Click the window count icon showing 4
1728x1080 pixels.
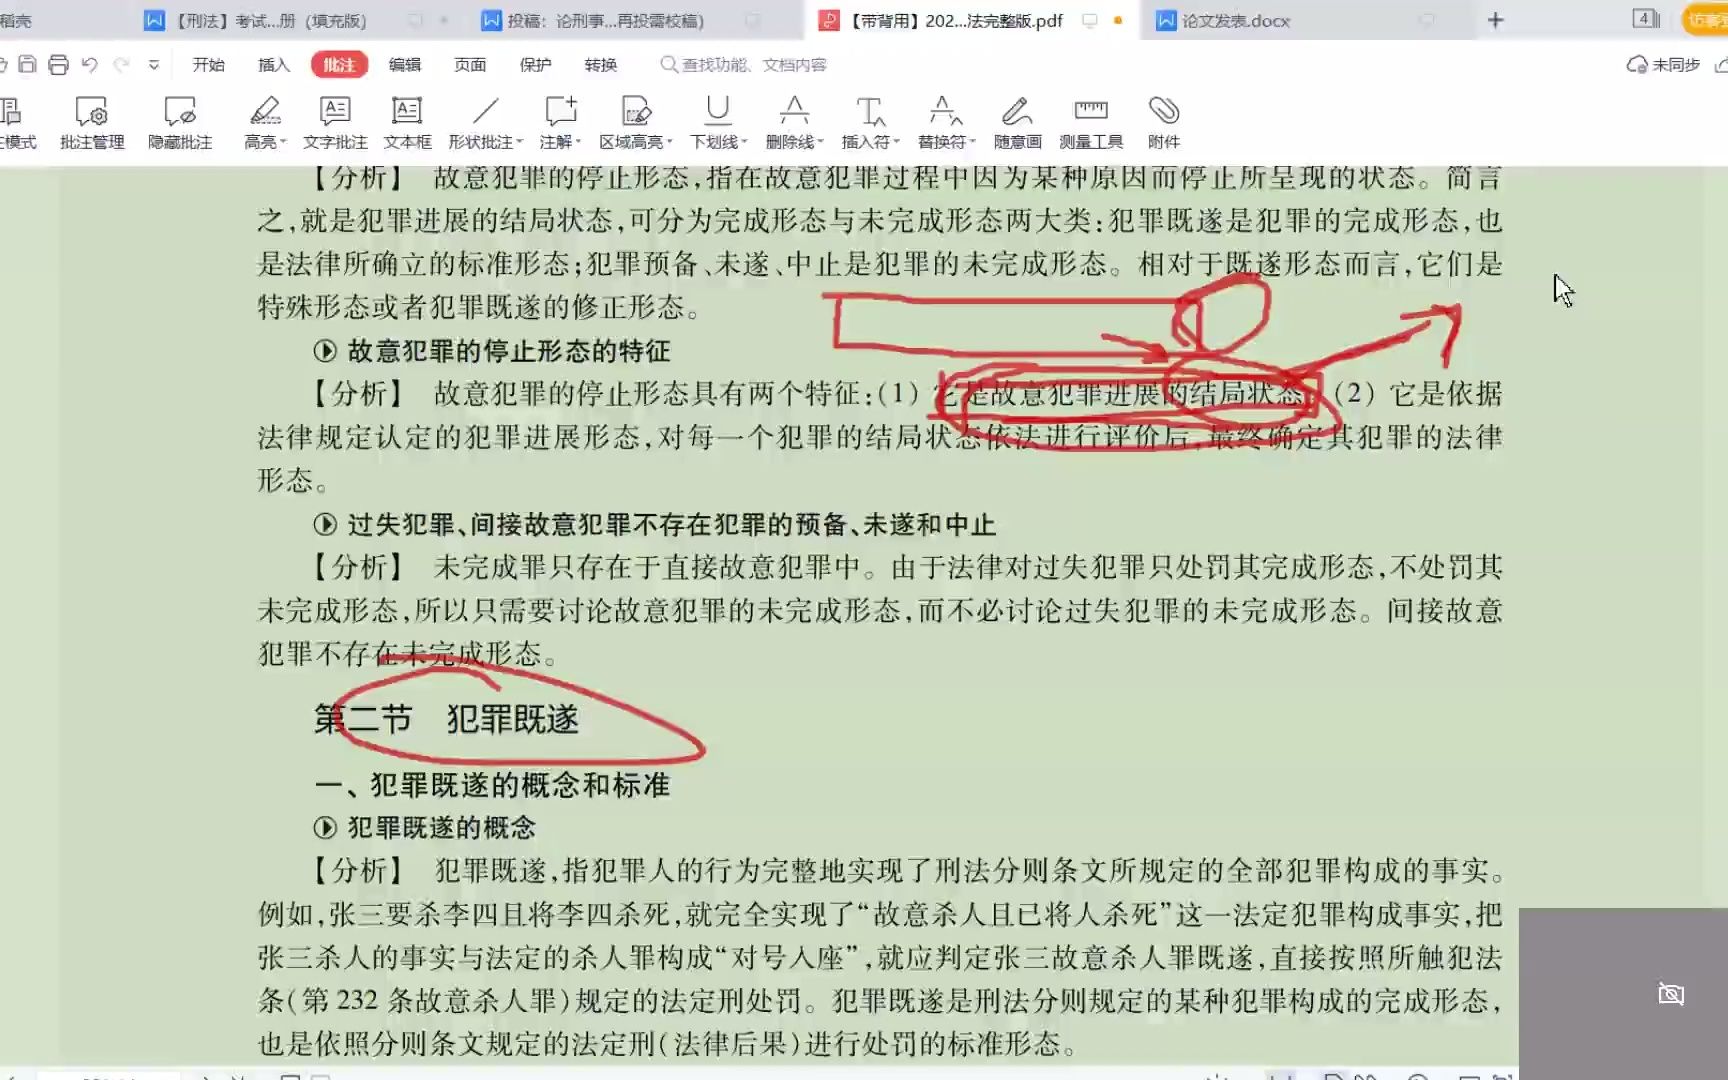click(x=1646, y=18)
